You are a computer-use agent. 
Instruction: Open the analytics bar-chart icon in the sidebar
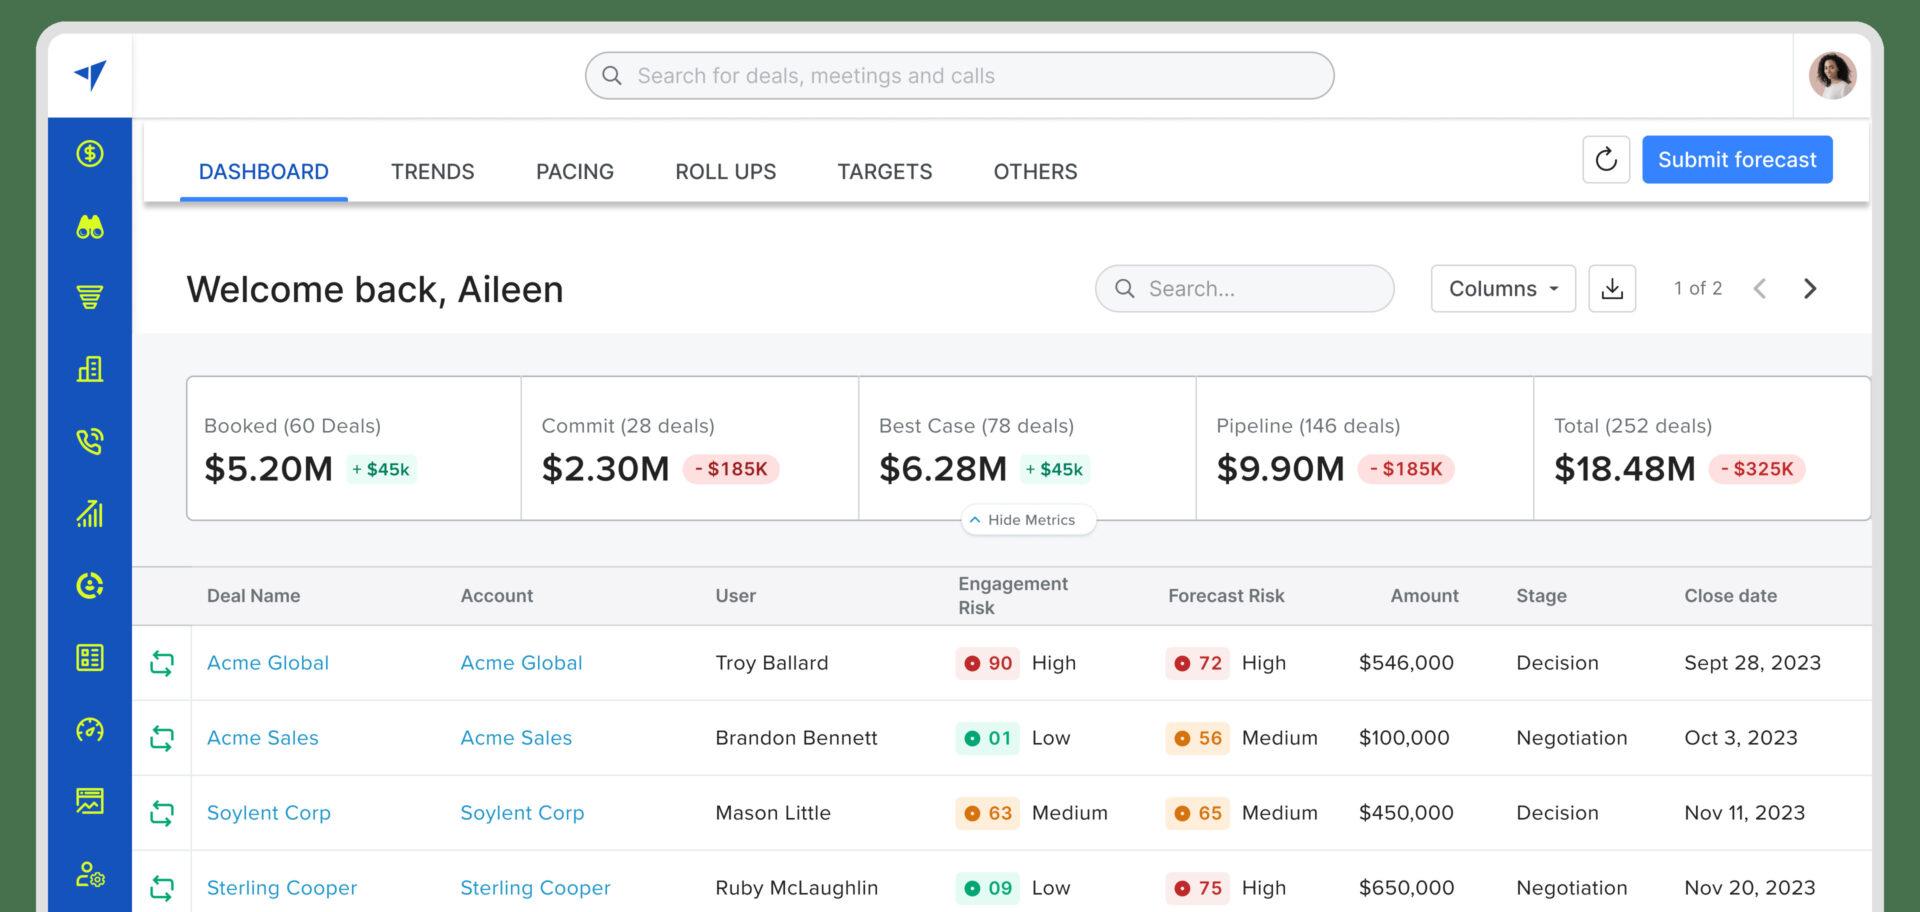click(x=89, y=513)
